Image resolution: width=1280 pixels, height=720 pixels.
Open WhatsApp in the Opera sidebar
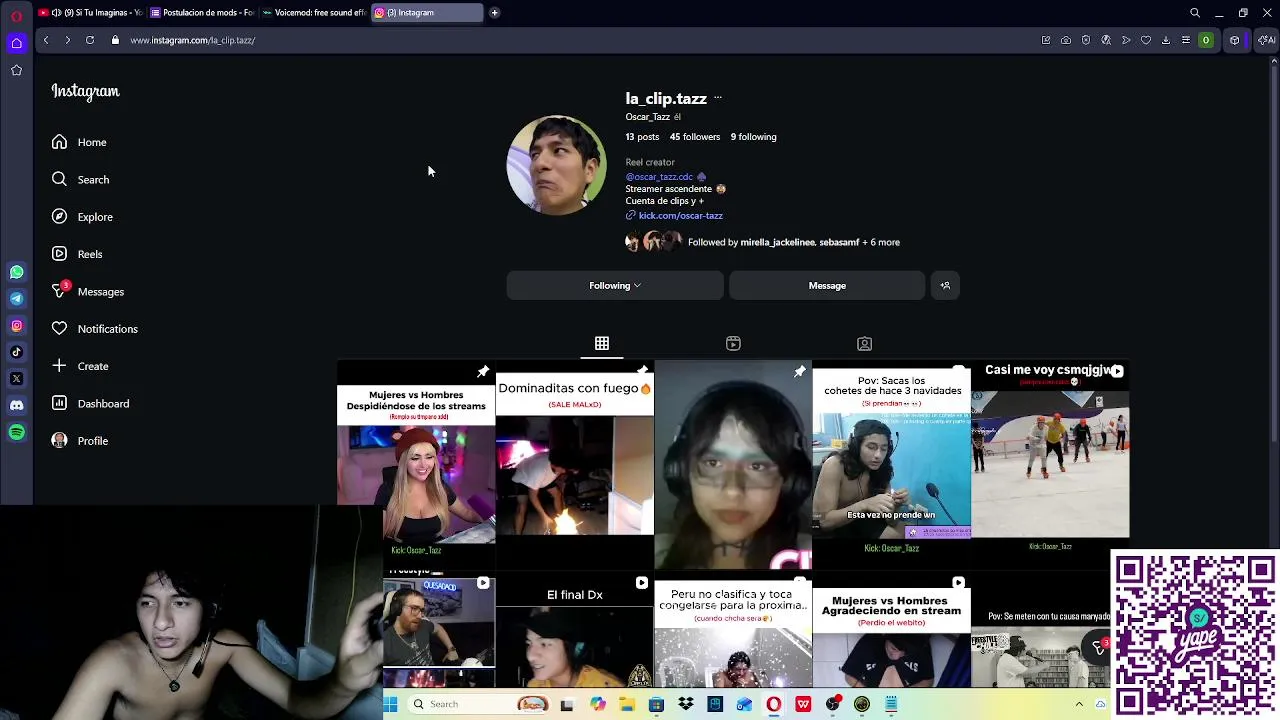(x=17, y=272)
